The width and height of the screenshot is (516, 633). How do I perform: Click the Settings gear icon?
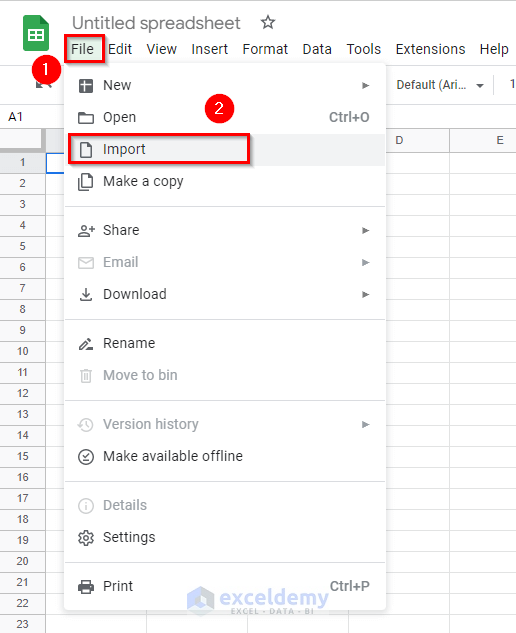click(86, 538)
